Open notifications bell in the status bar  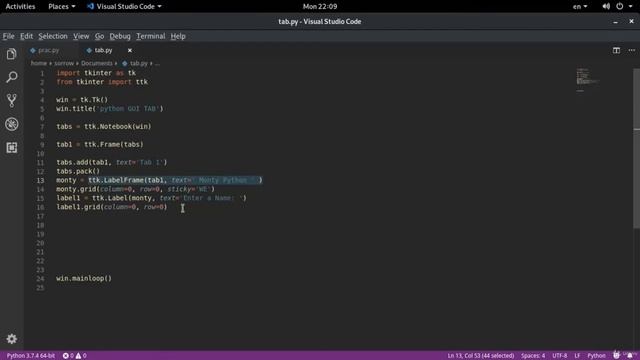(x=630, y=355)
